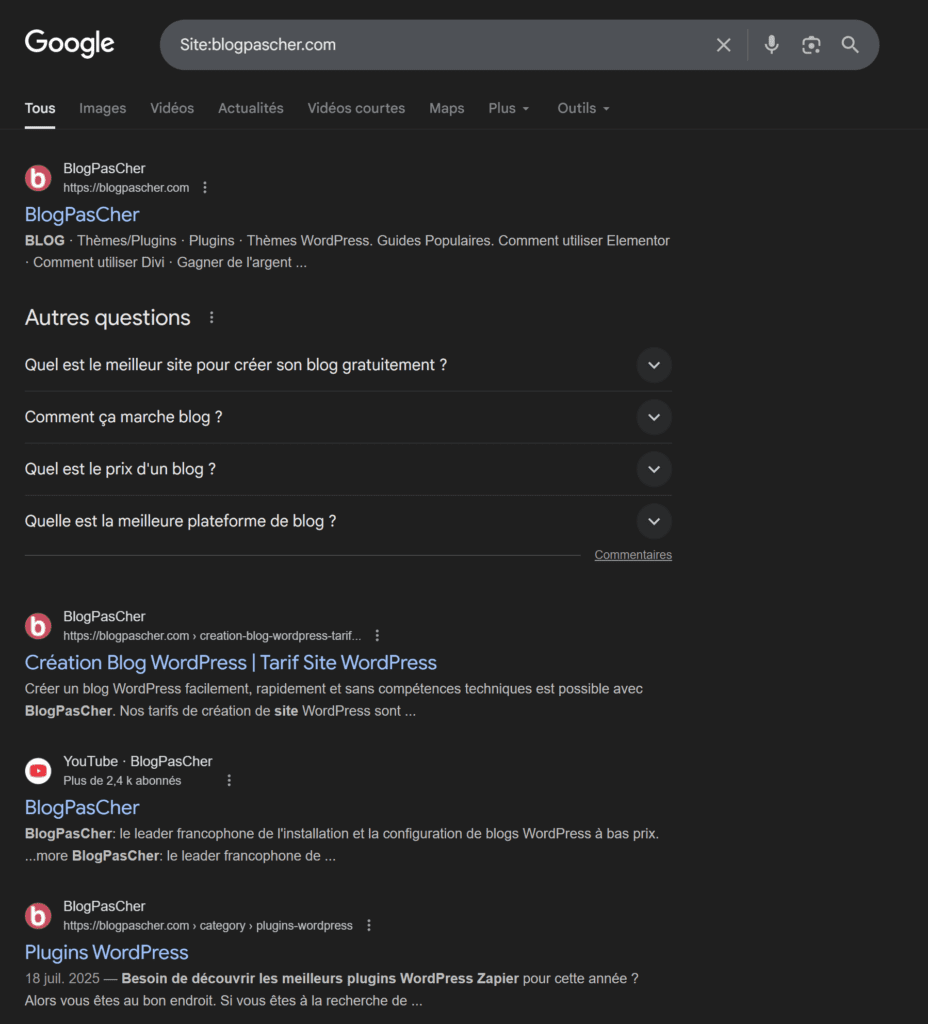This screenshot has height=1024, width=928.
Task: Switch to the Actualités tab
Action: tap(251, 108)
